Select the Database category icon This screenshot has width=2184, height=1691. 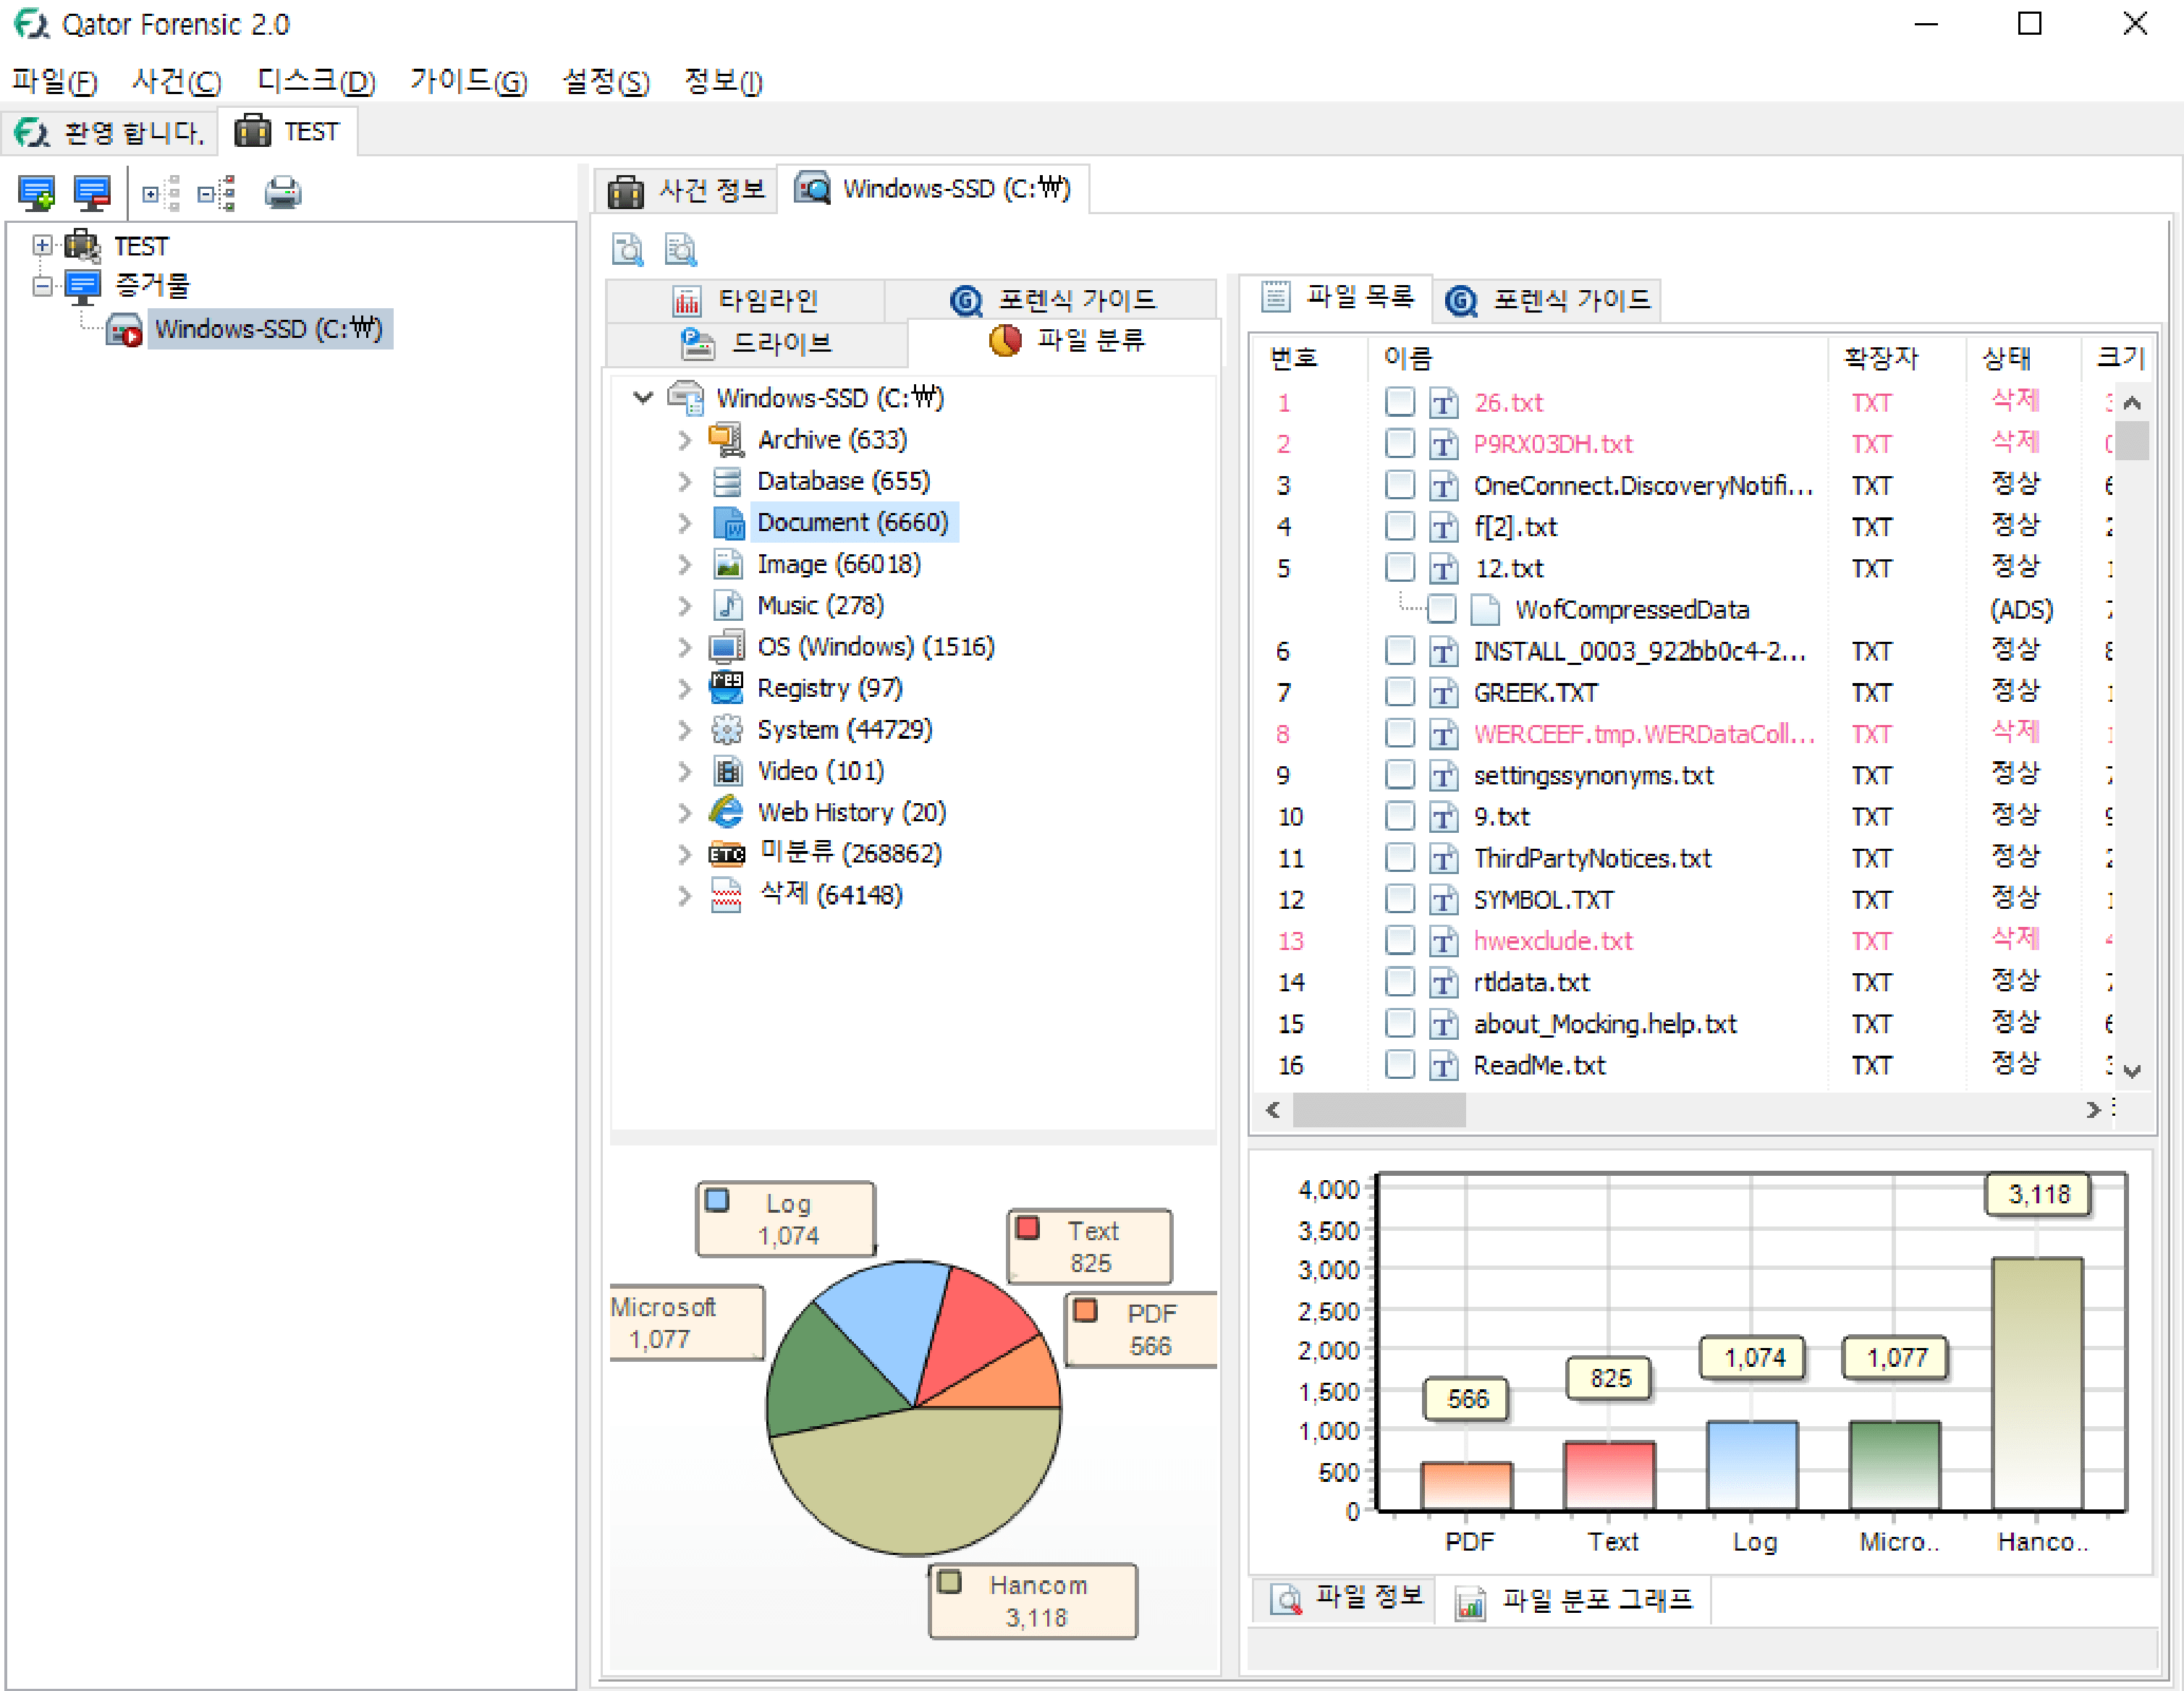click(x=727, y=482)
